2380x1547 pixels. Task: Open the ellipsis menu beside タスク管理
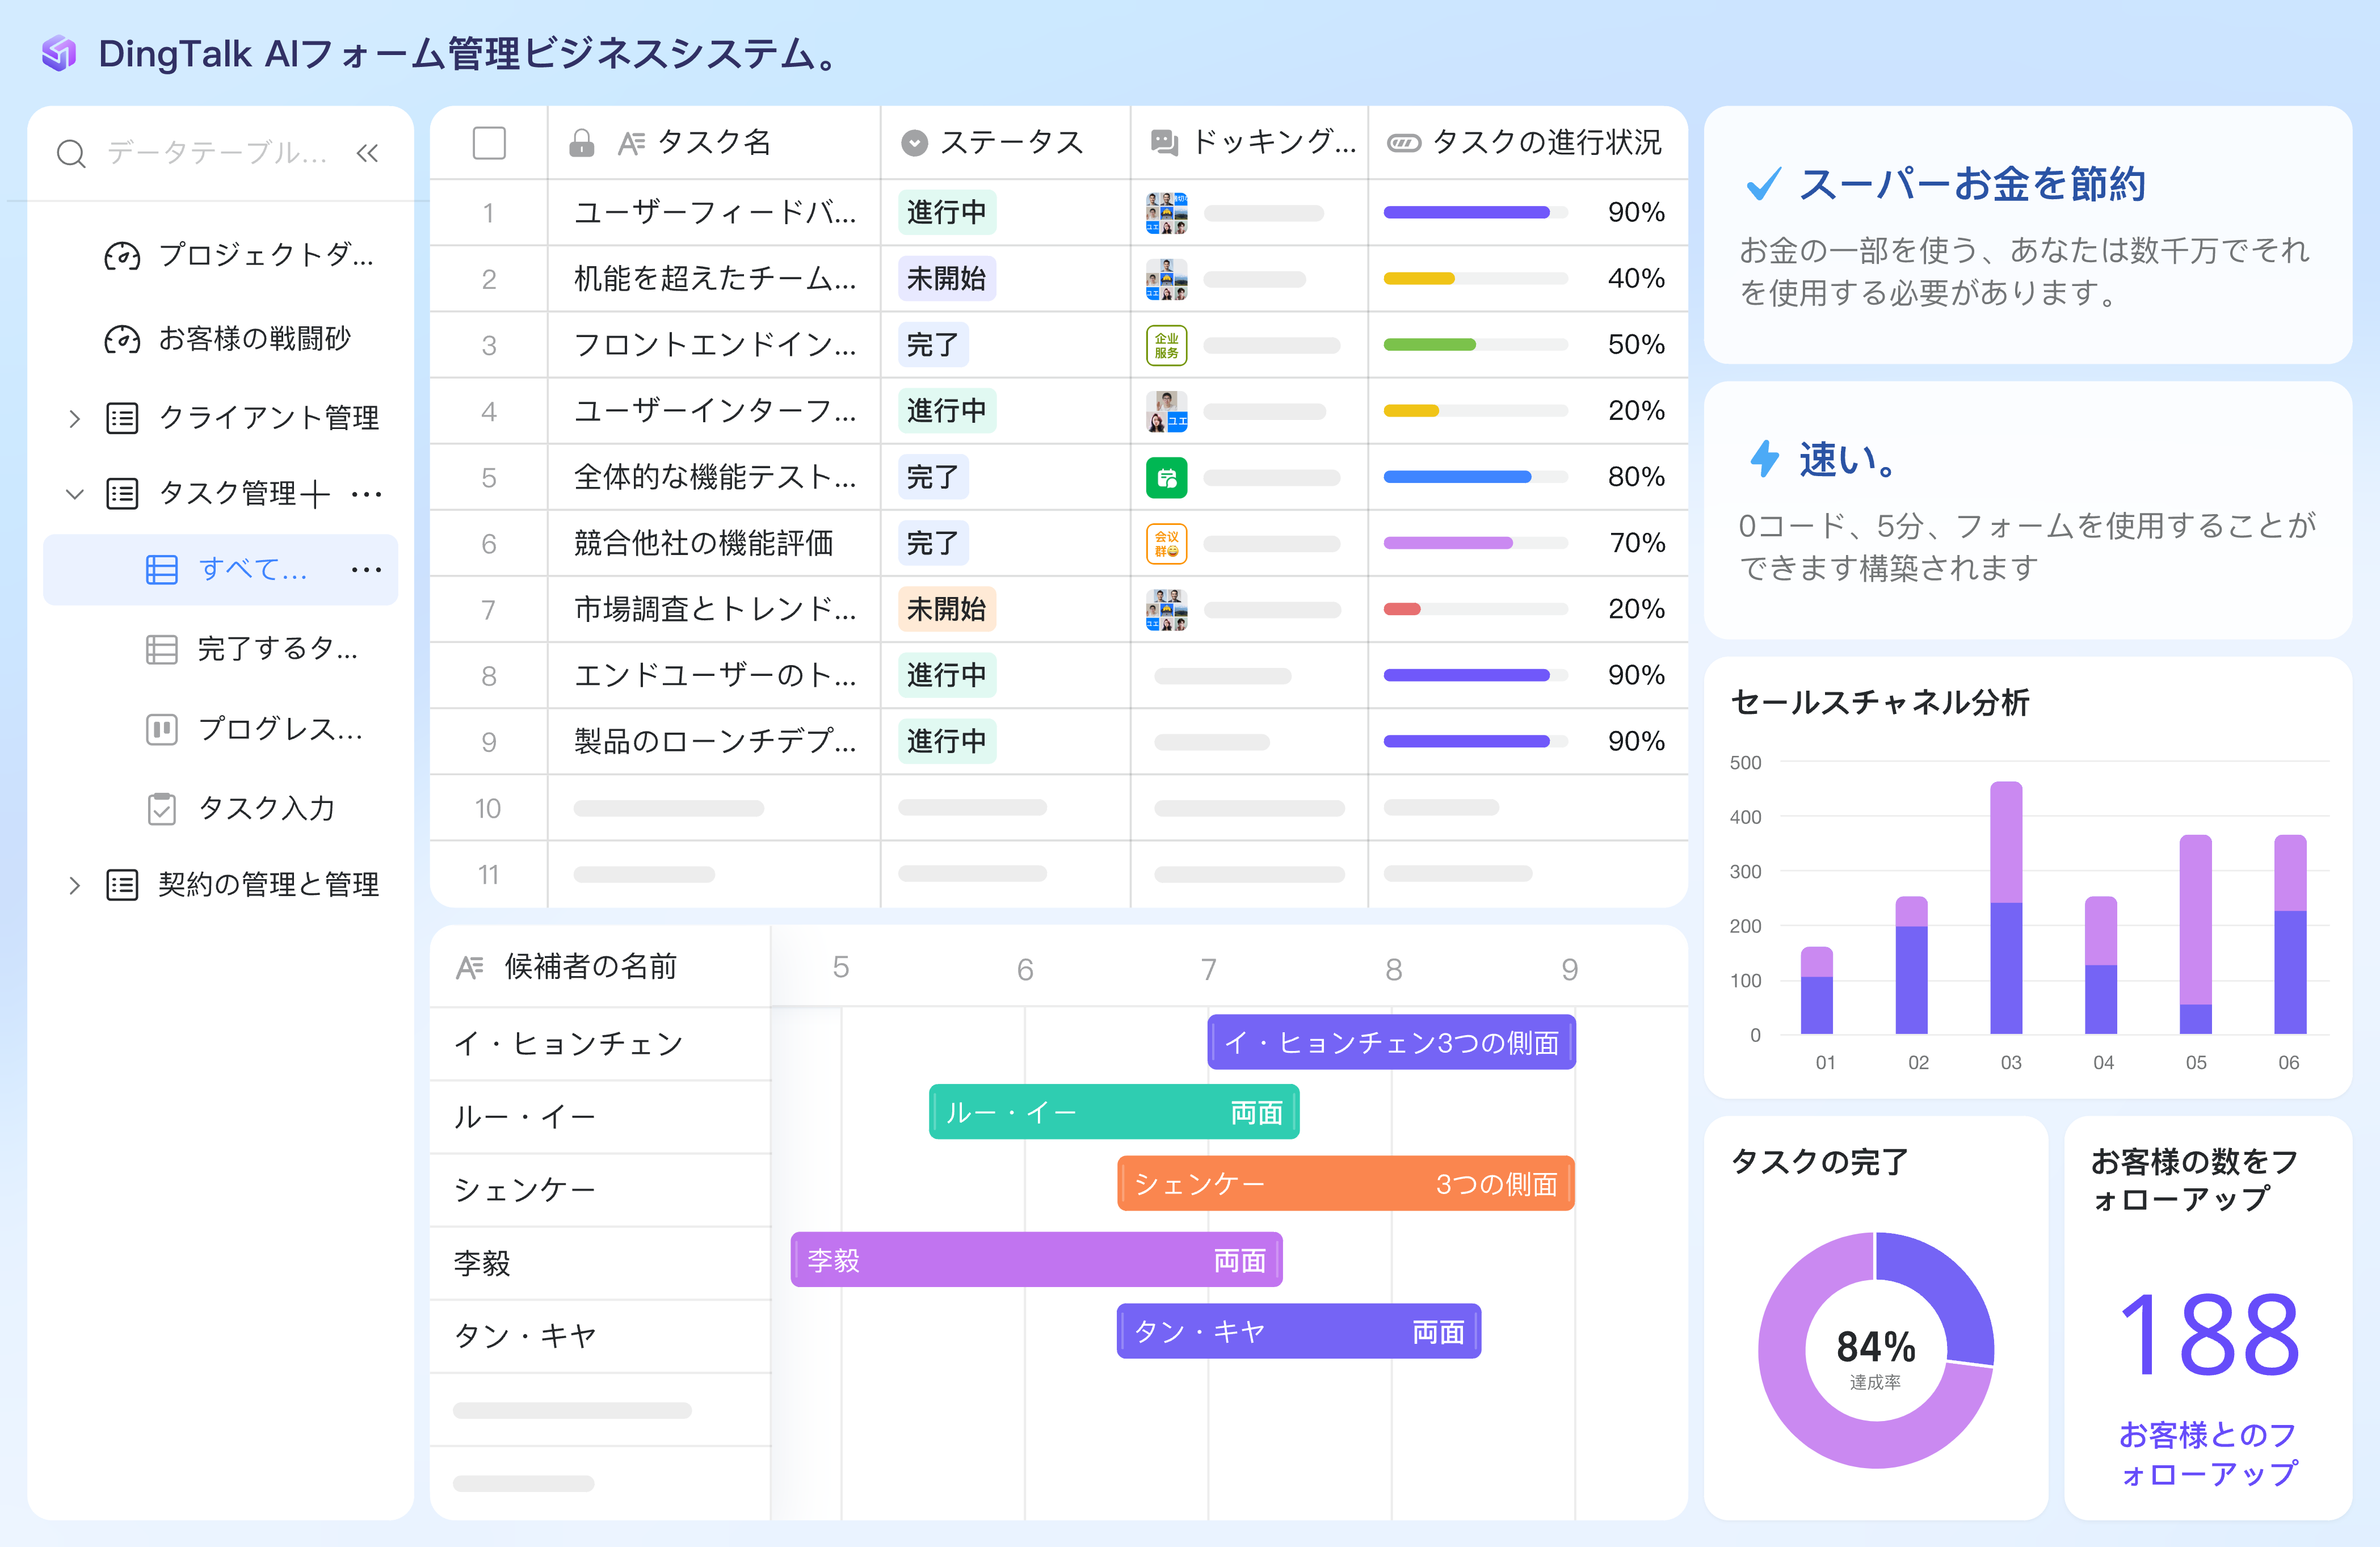point(366,492)
